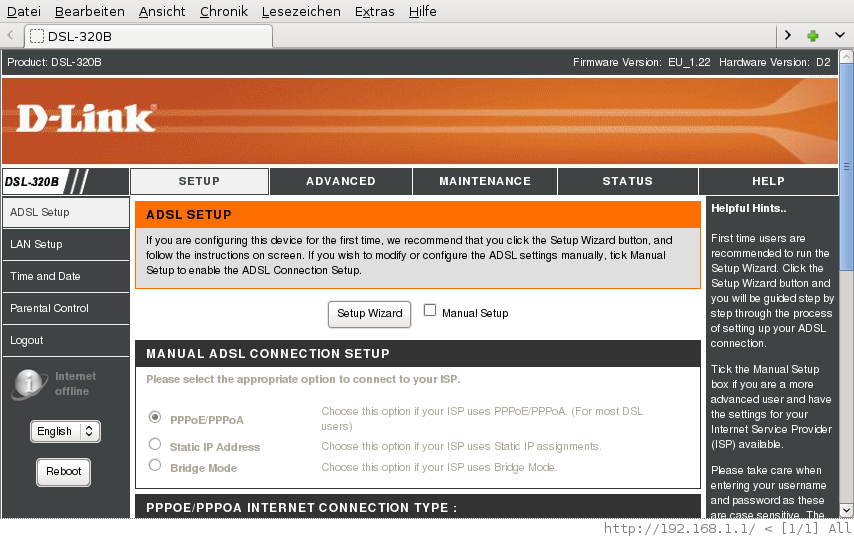
Task: Switch to the STATUS tab
Action: 627,181
